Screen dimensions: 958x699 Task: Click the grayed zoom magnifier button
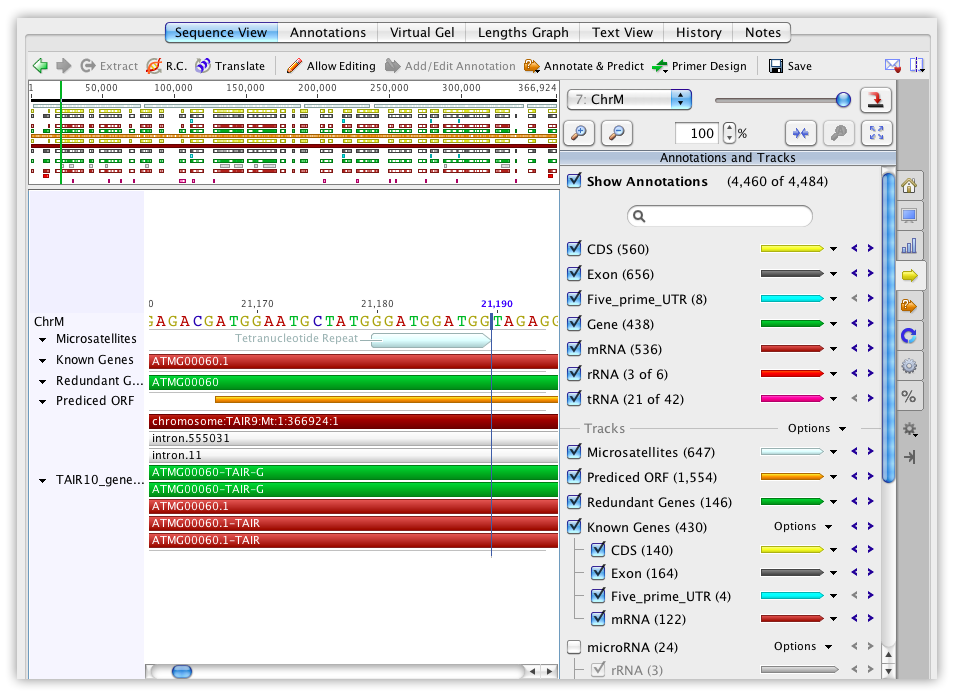839,133
